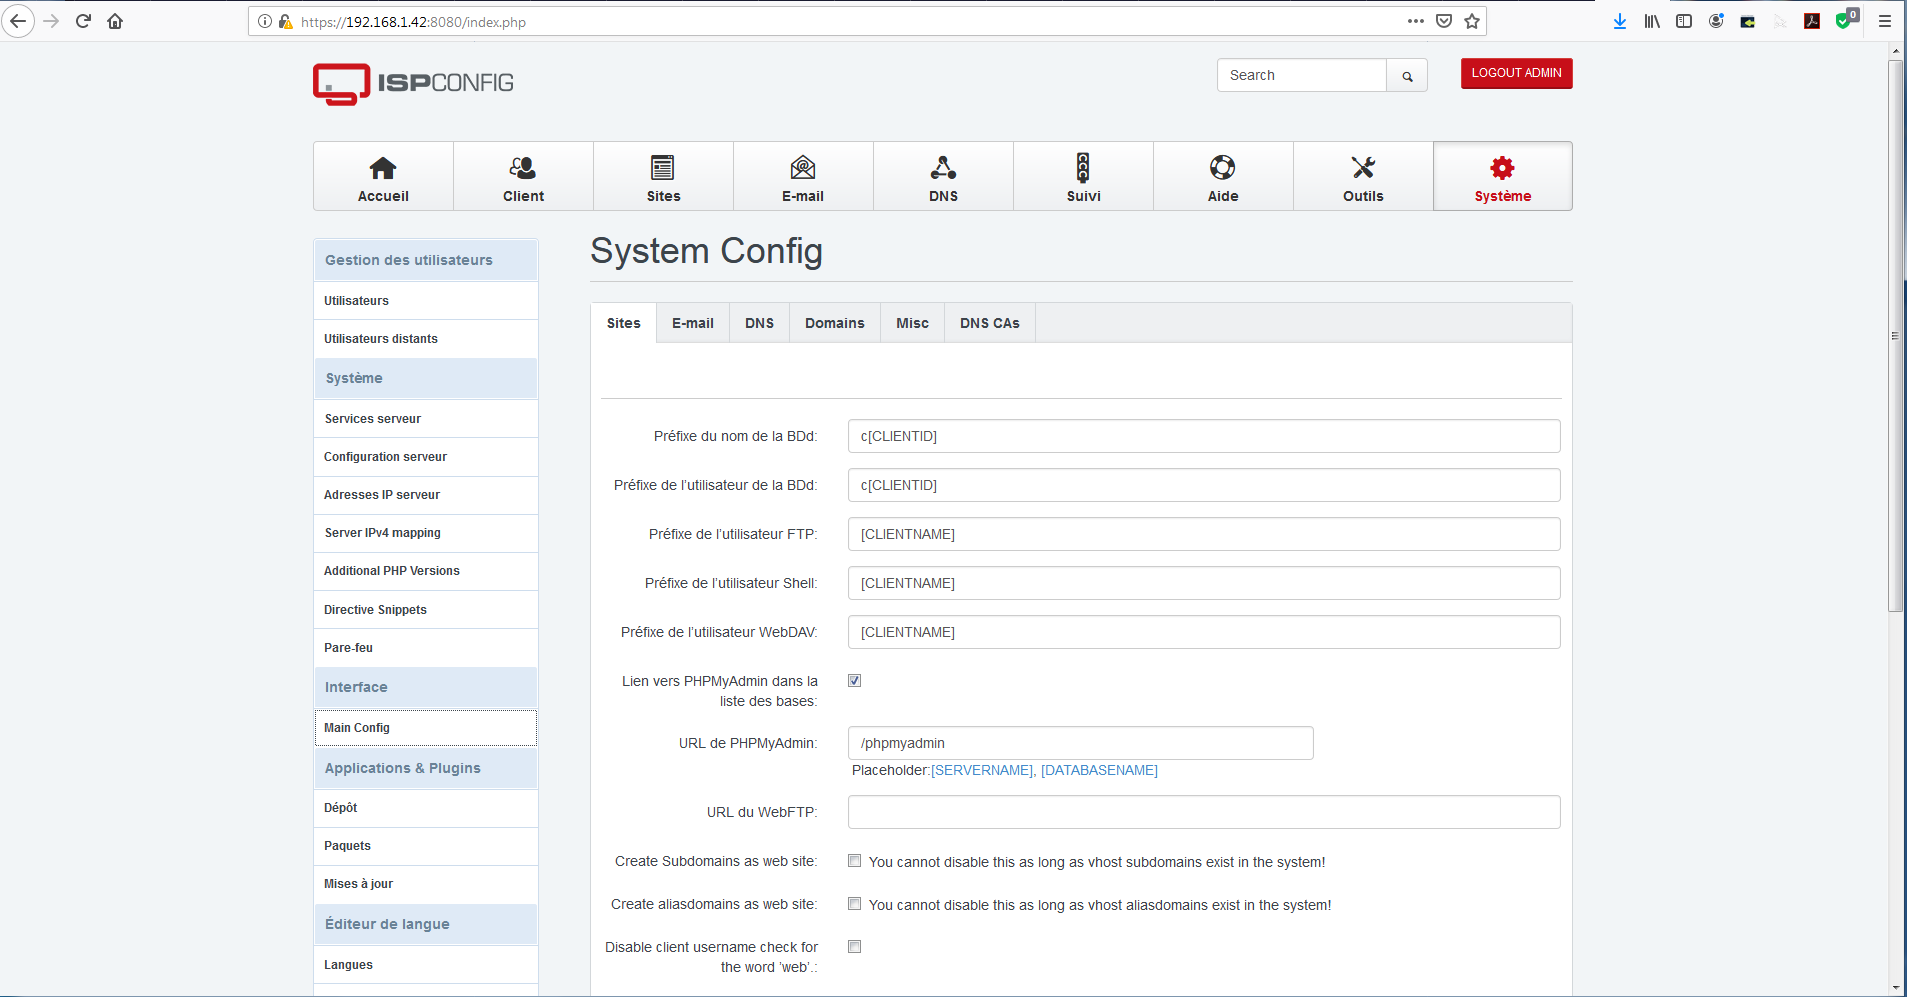Switch to the Sites config tab

(x=623, y=323)
